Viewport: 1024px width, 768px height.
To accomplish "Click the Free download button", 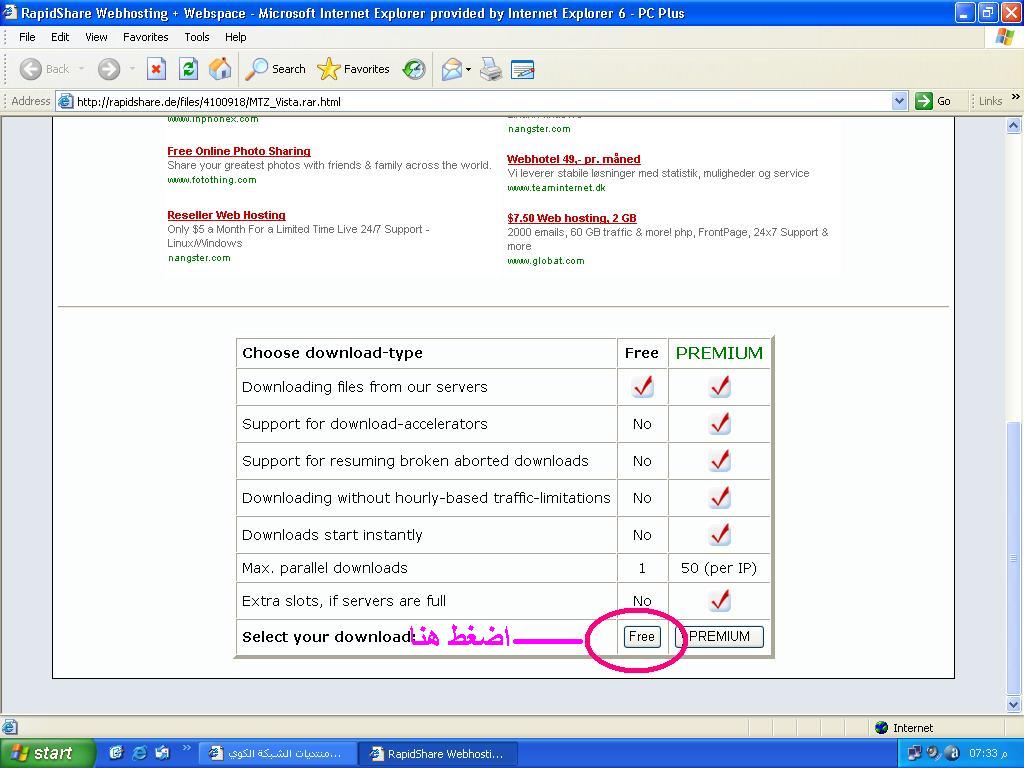I will click(x=642, y=637).
